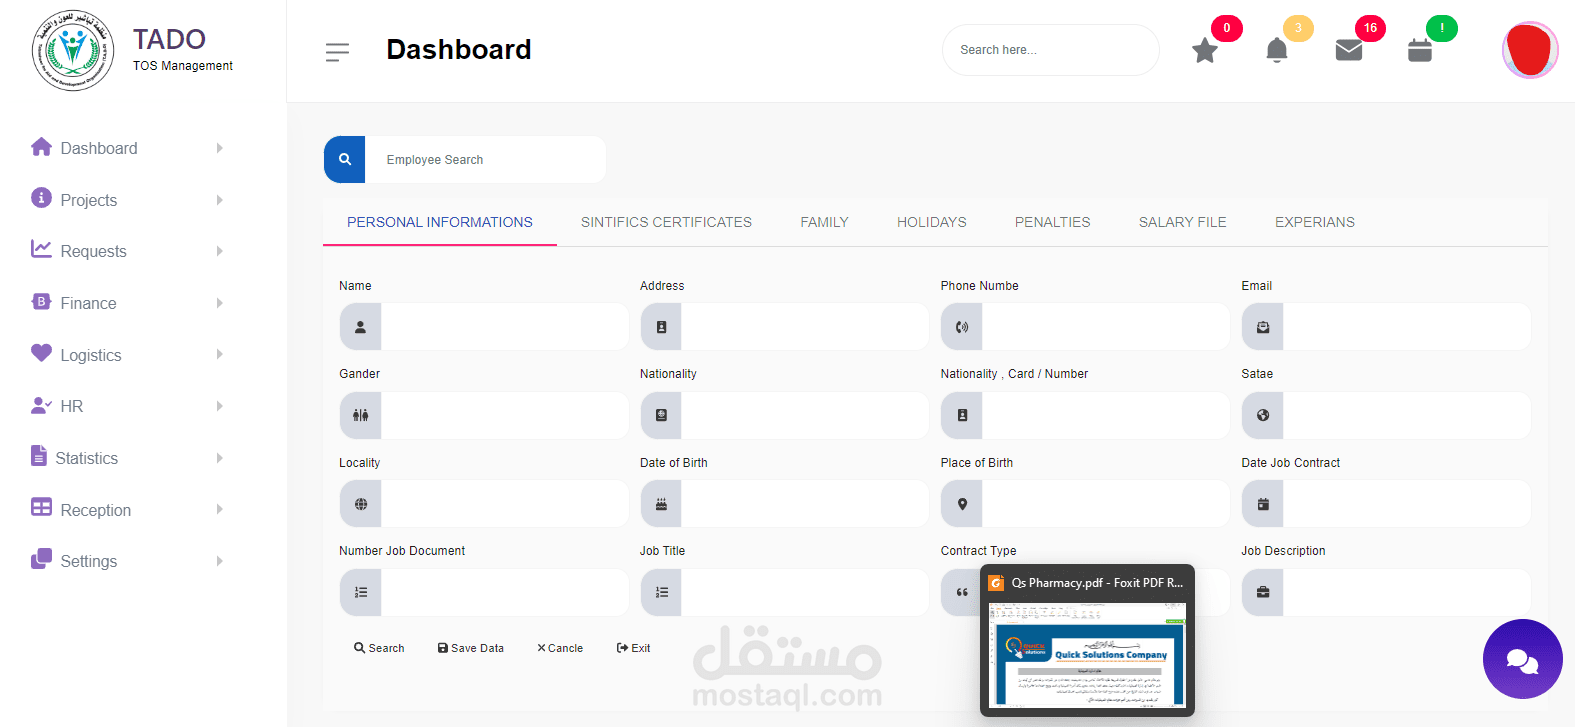
Task: Click the address book icon in Address field
Action: [x=661, y=327]
